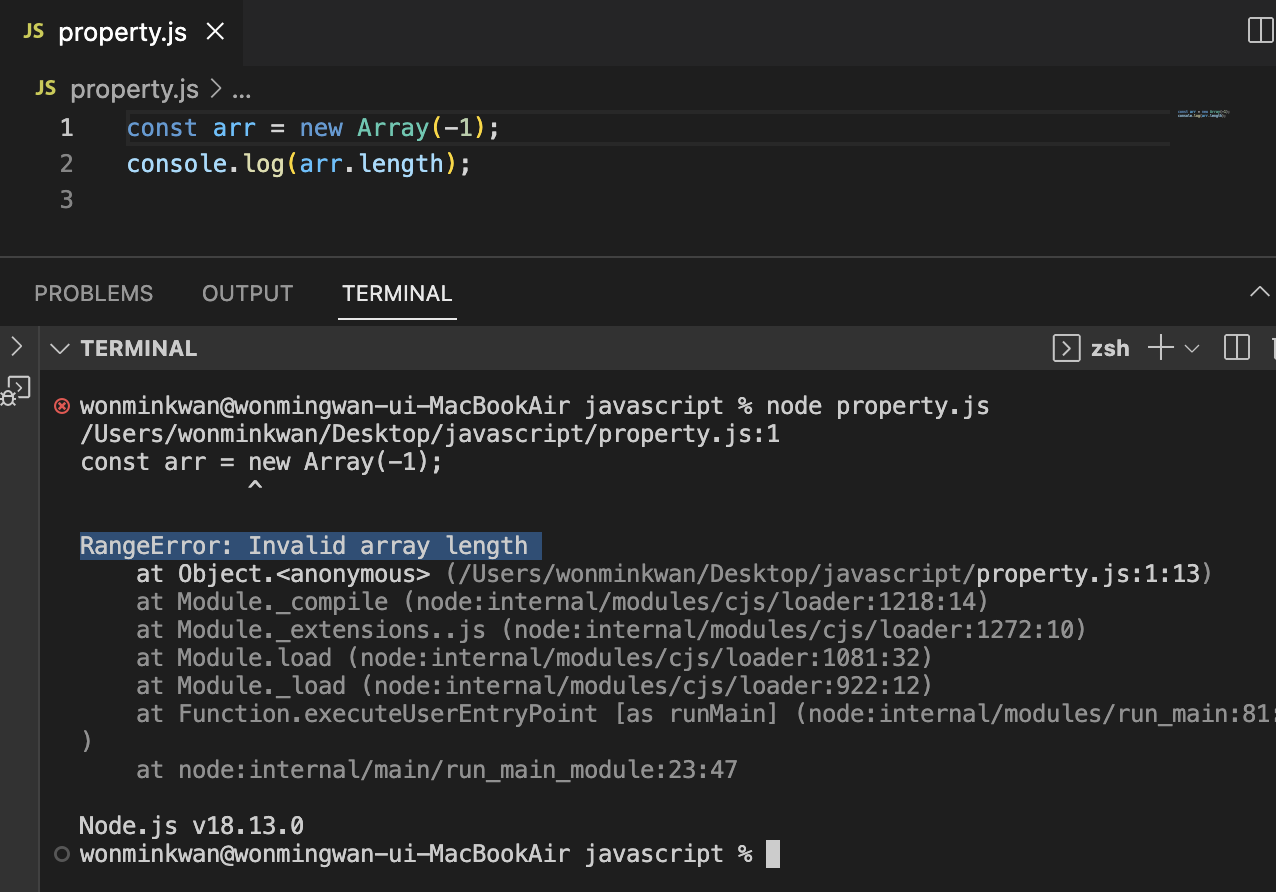The image size is (1276, 892).
Task: Select the zsh terminal label
Action: [1110, 348]
